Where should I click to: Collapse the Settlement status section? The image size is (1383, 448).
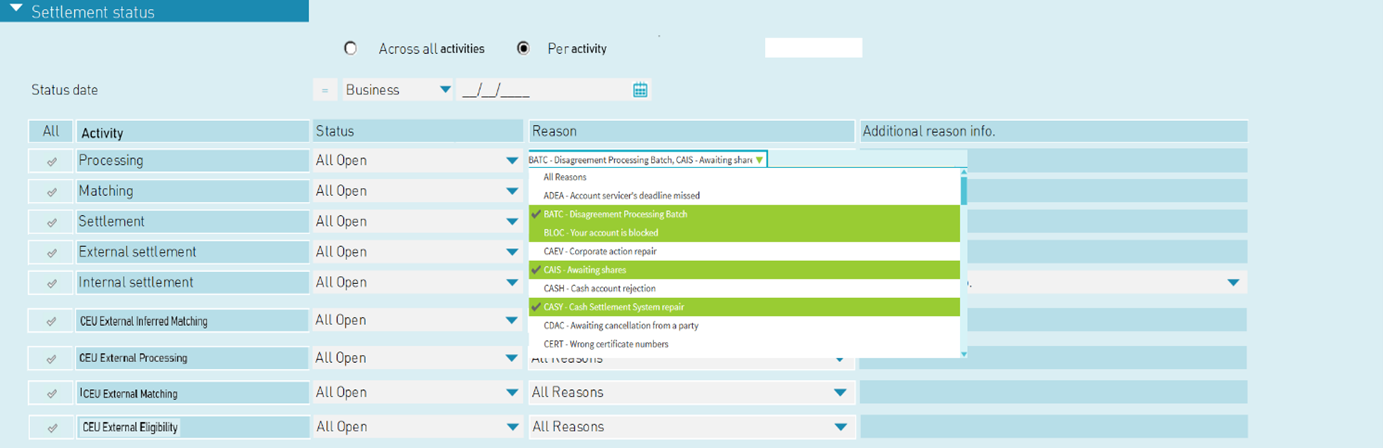pyautogui.click(x=15, y=10)
